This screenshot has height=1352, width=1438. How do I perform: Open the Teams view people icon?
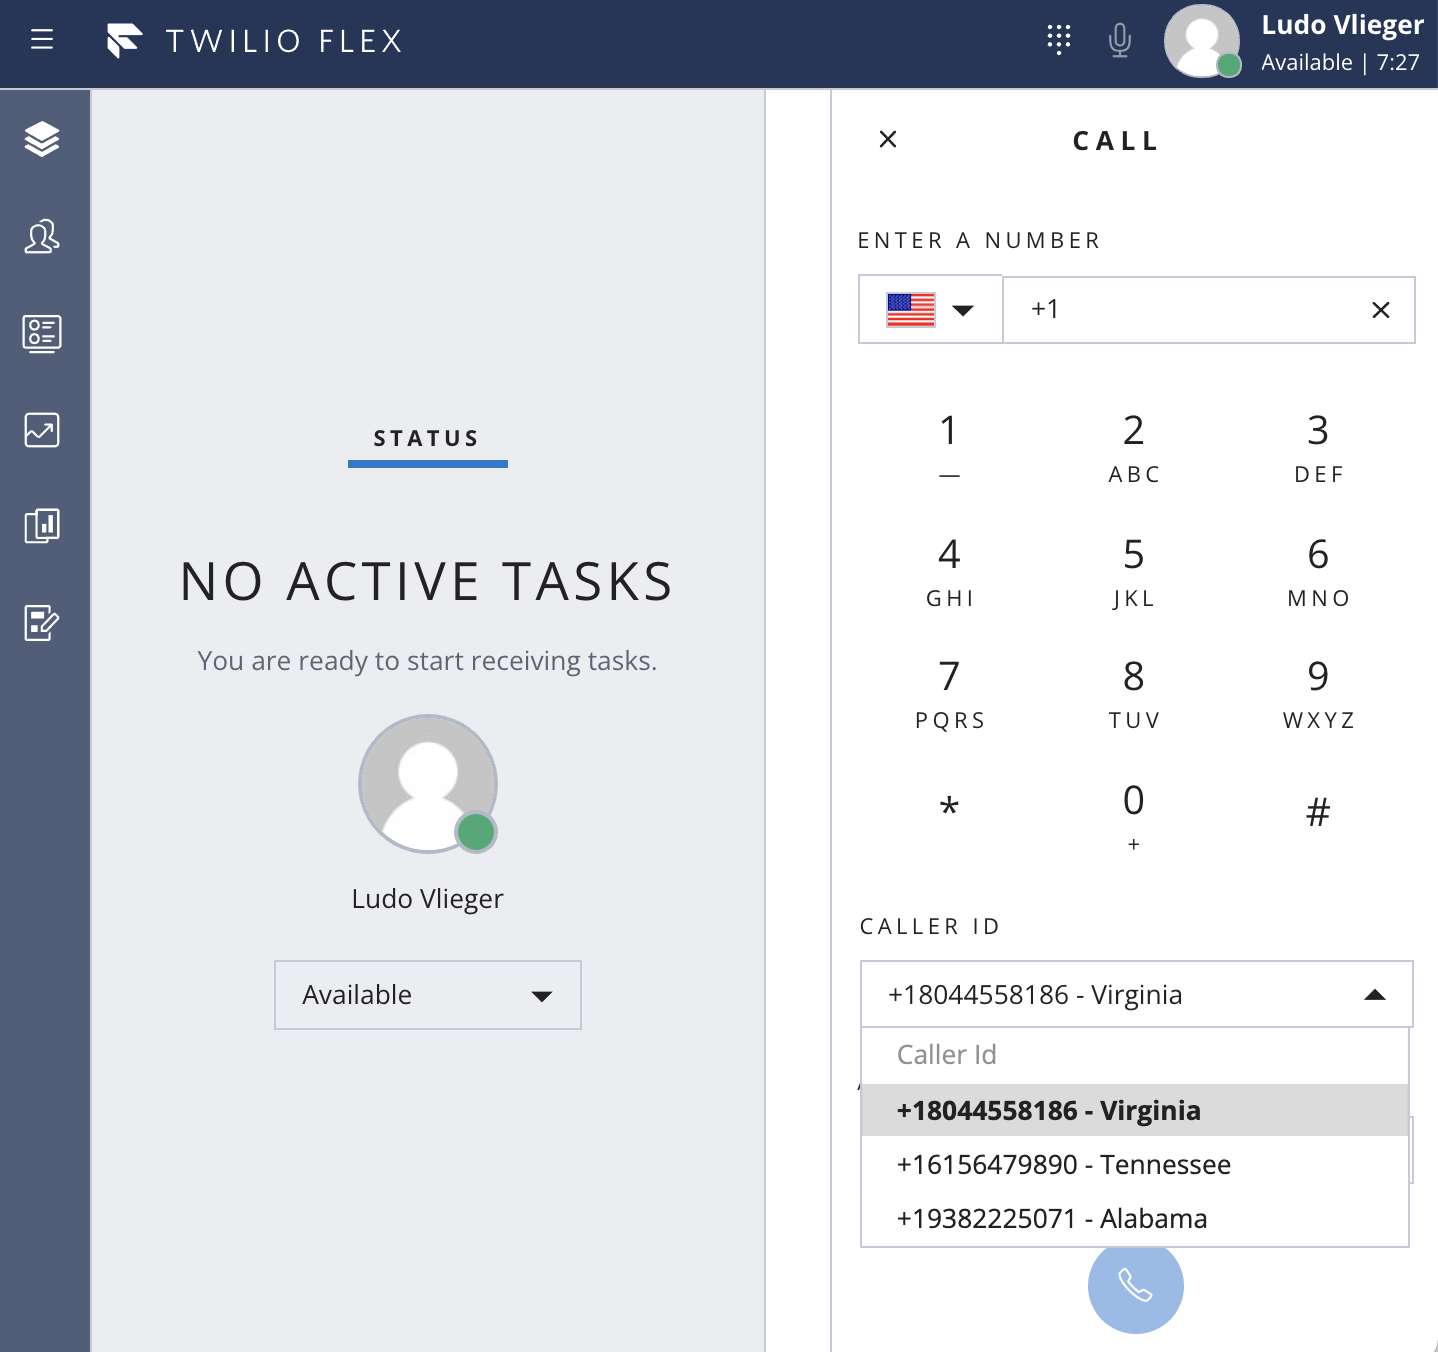tap(42, 236)
